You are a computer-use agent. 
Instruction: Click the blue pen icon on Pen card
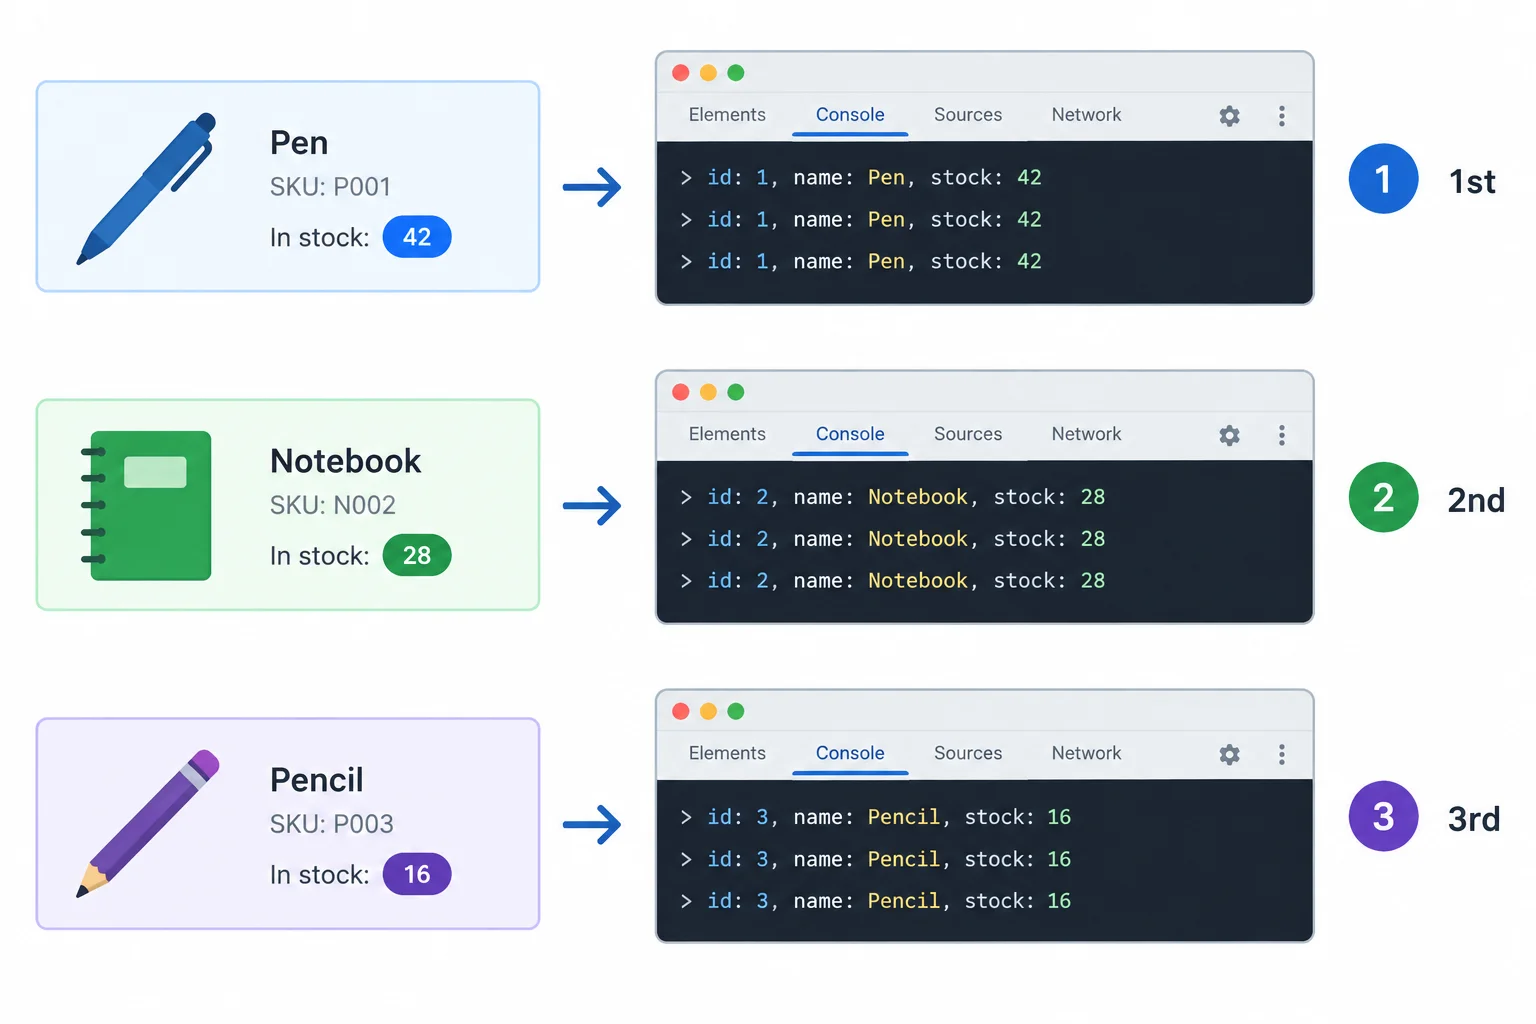(x=147, y=188)
